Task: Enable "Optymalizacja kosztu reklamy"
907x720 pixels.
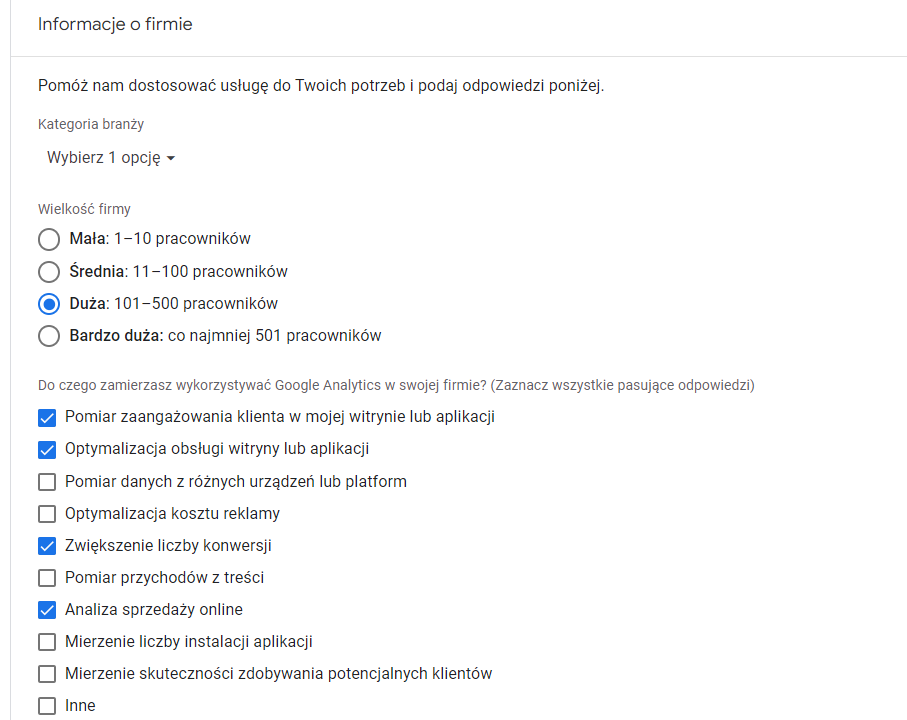Action: (46, 513)
